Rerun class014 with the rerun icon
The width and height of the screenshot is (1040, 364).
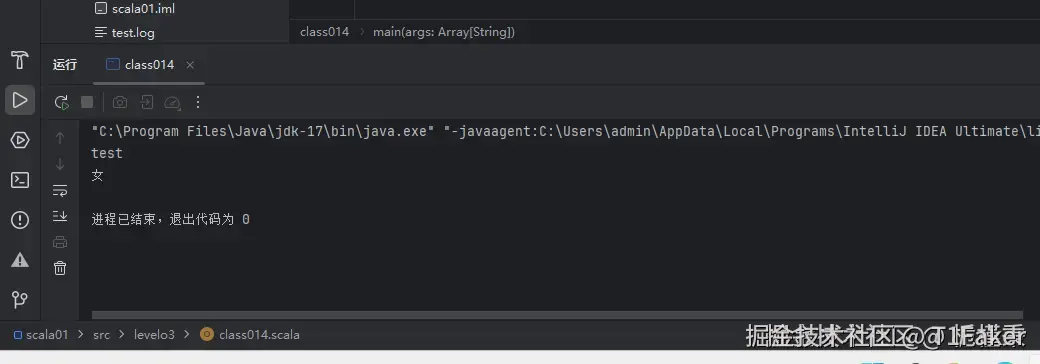pos(61,102)
